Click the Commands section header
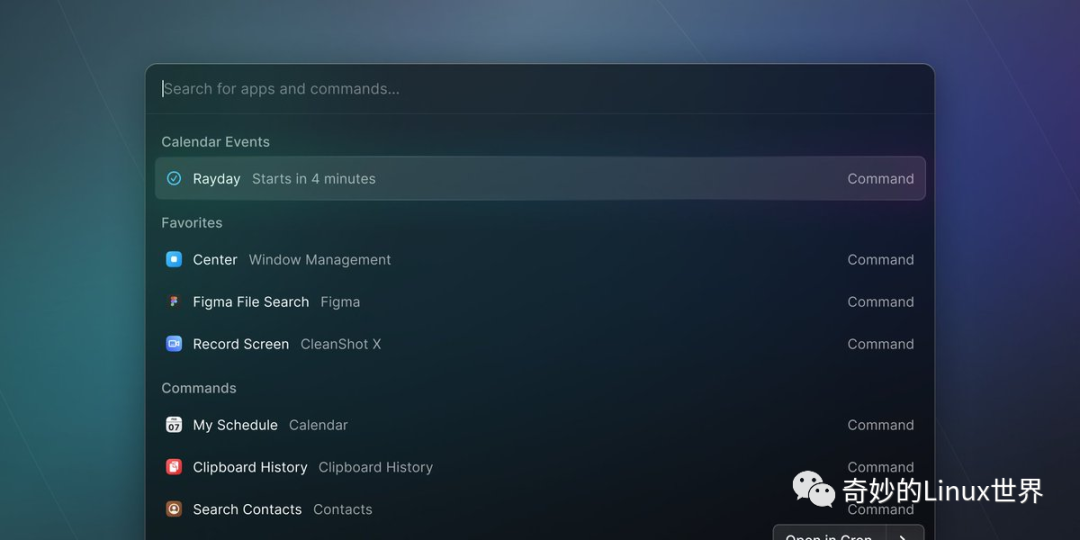 click(198, 388)
